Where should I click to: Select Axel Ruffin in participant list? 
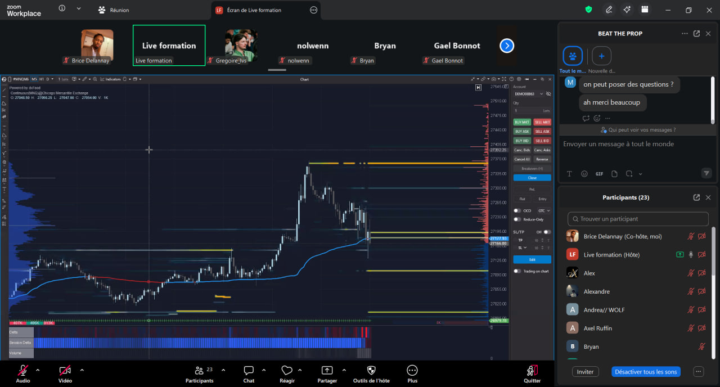pyautogui.click(x=637, y=328)
